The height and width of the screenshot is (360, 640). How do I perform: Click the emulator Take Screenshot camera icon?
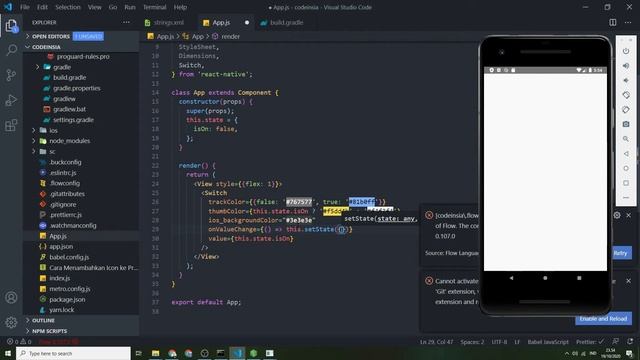(x=626, y=124)
